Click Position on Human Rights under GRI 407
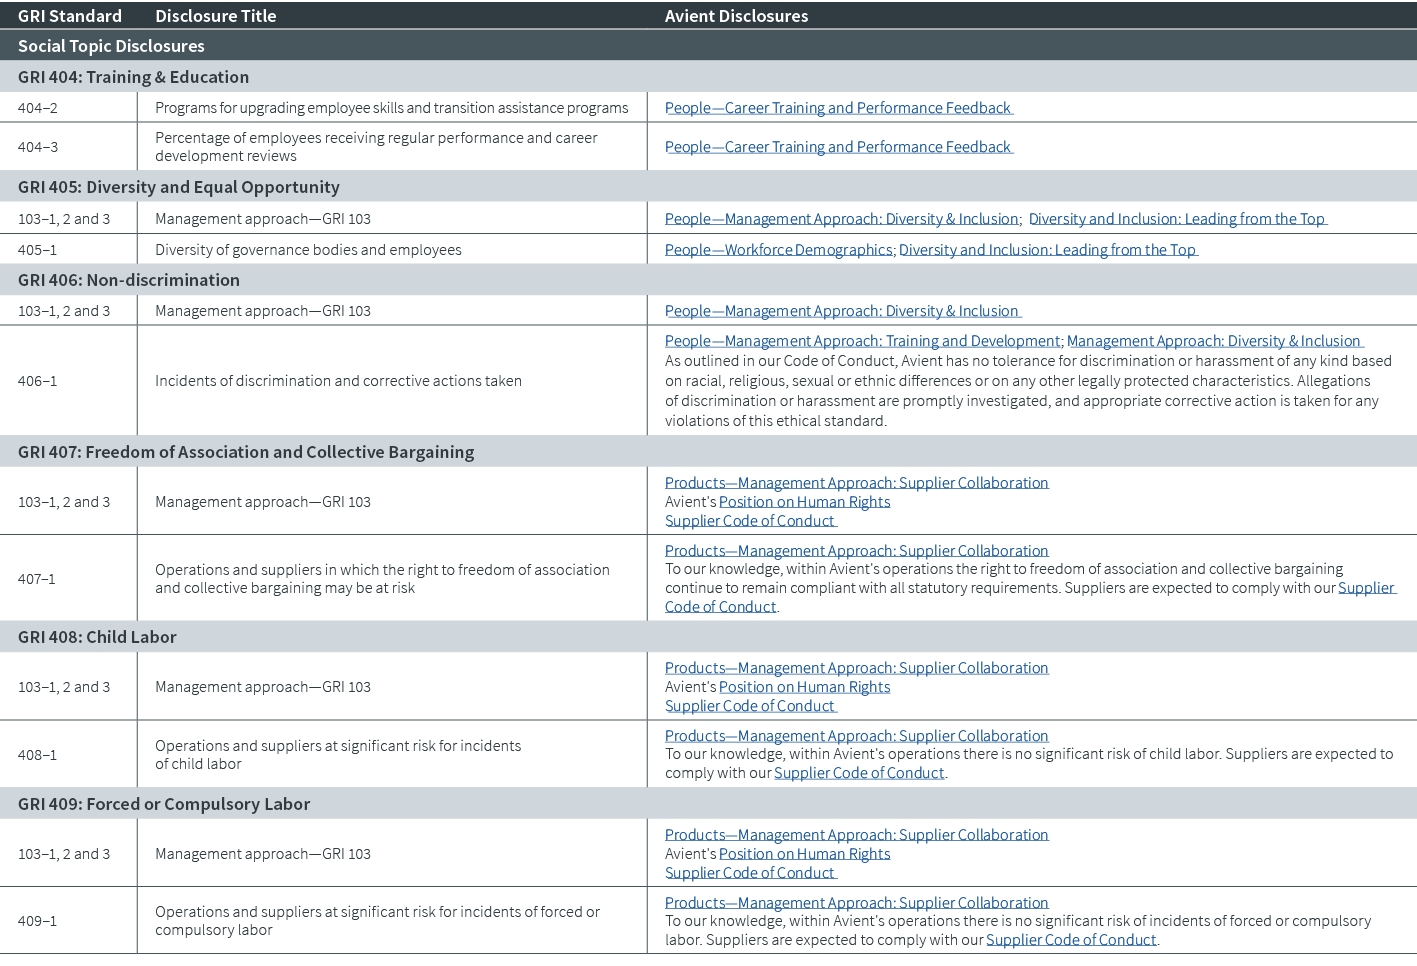This screenshot has width=1417, height=966. [804, 502]
